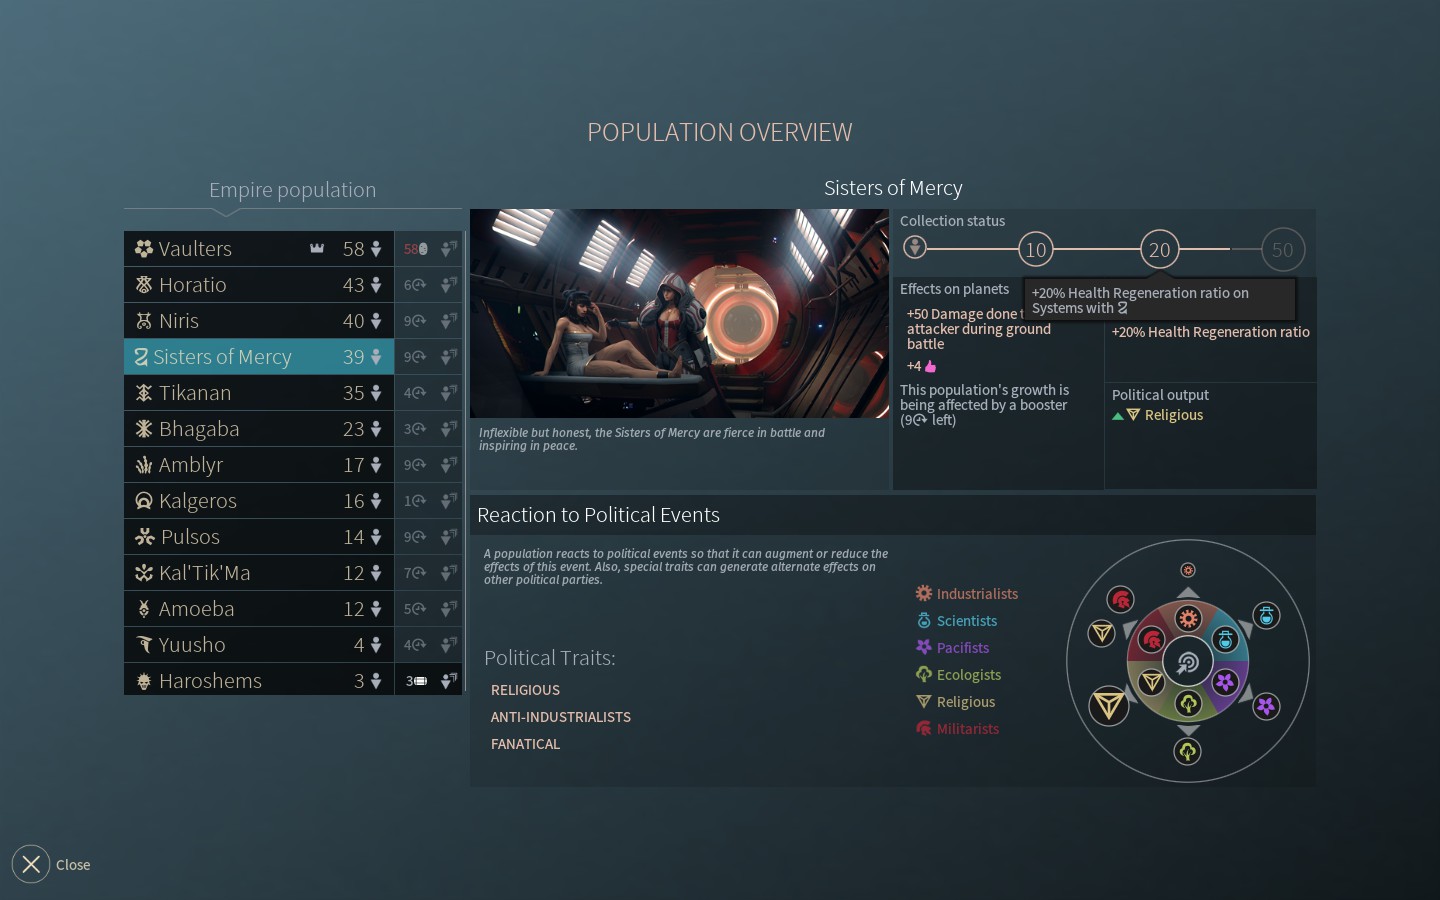Click the Bhagaba 3-turn booster icon
1440x900 pixels.
415,429
